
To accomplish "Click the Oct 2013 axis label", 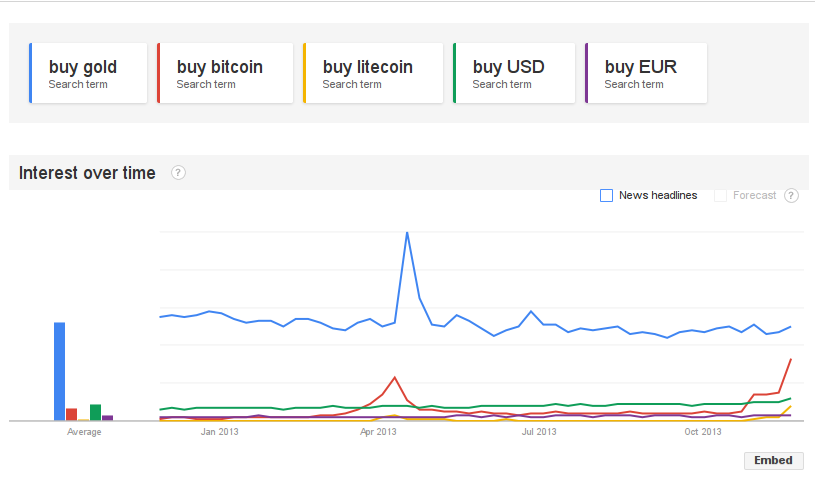I will tap(703, 432).
